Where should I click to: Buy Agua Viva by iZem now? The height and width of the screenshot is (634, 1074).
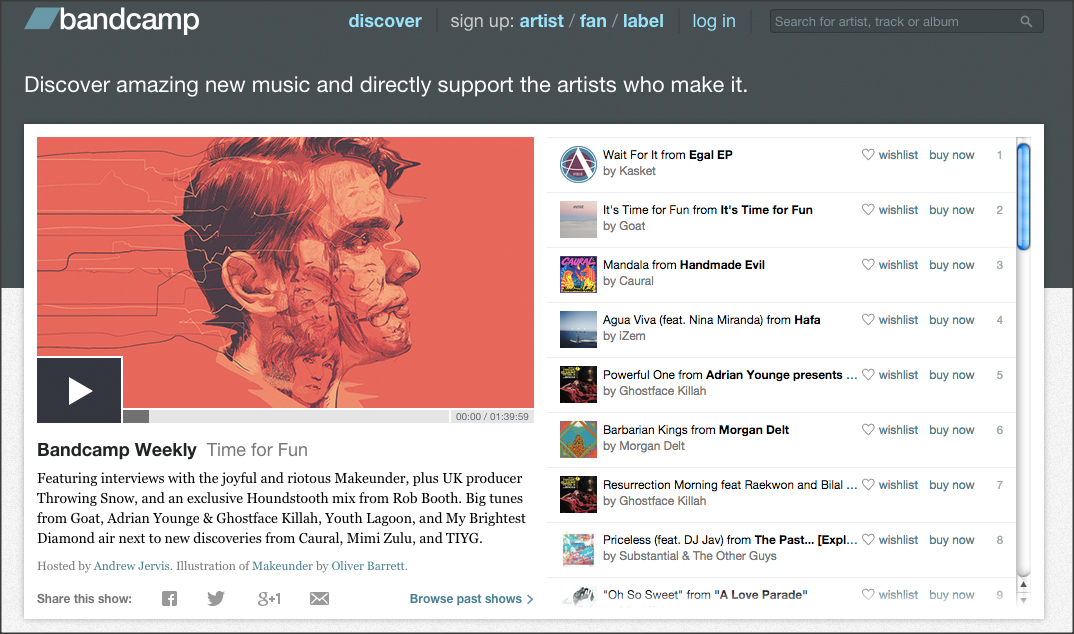point(951,320)
